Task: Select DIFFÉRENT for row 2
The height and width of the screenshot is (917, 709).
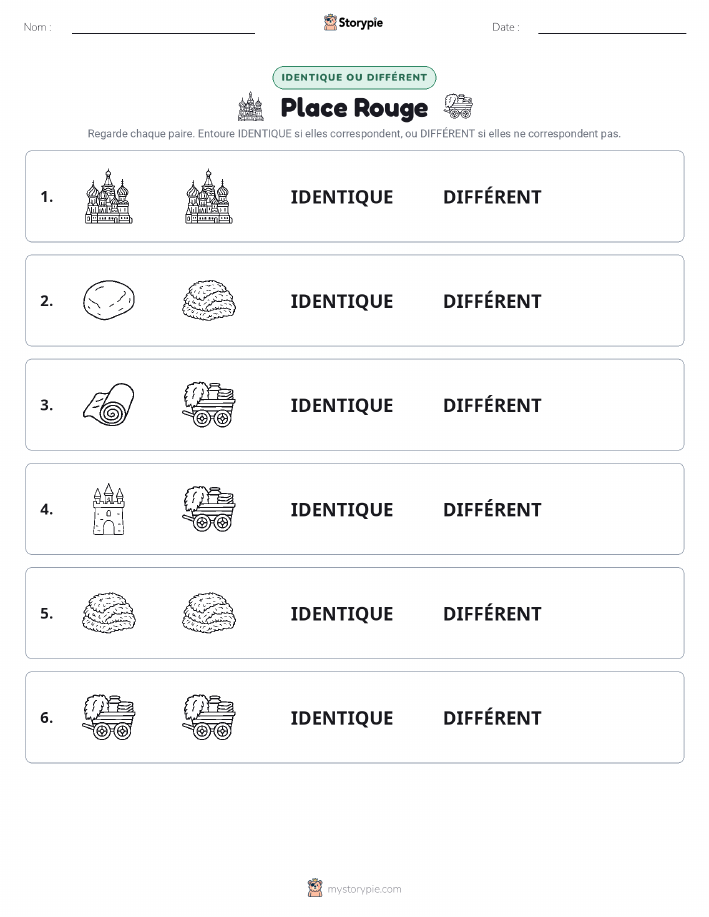Action: click(492, 301)
